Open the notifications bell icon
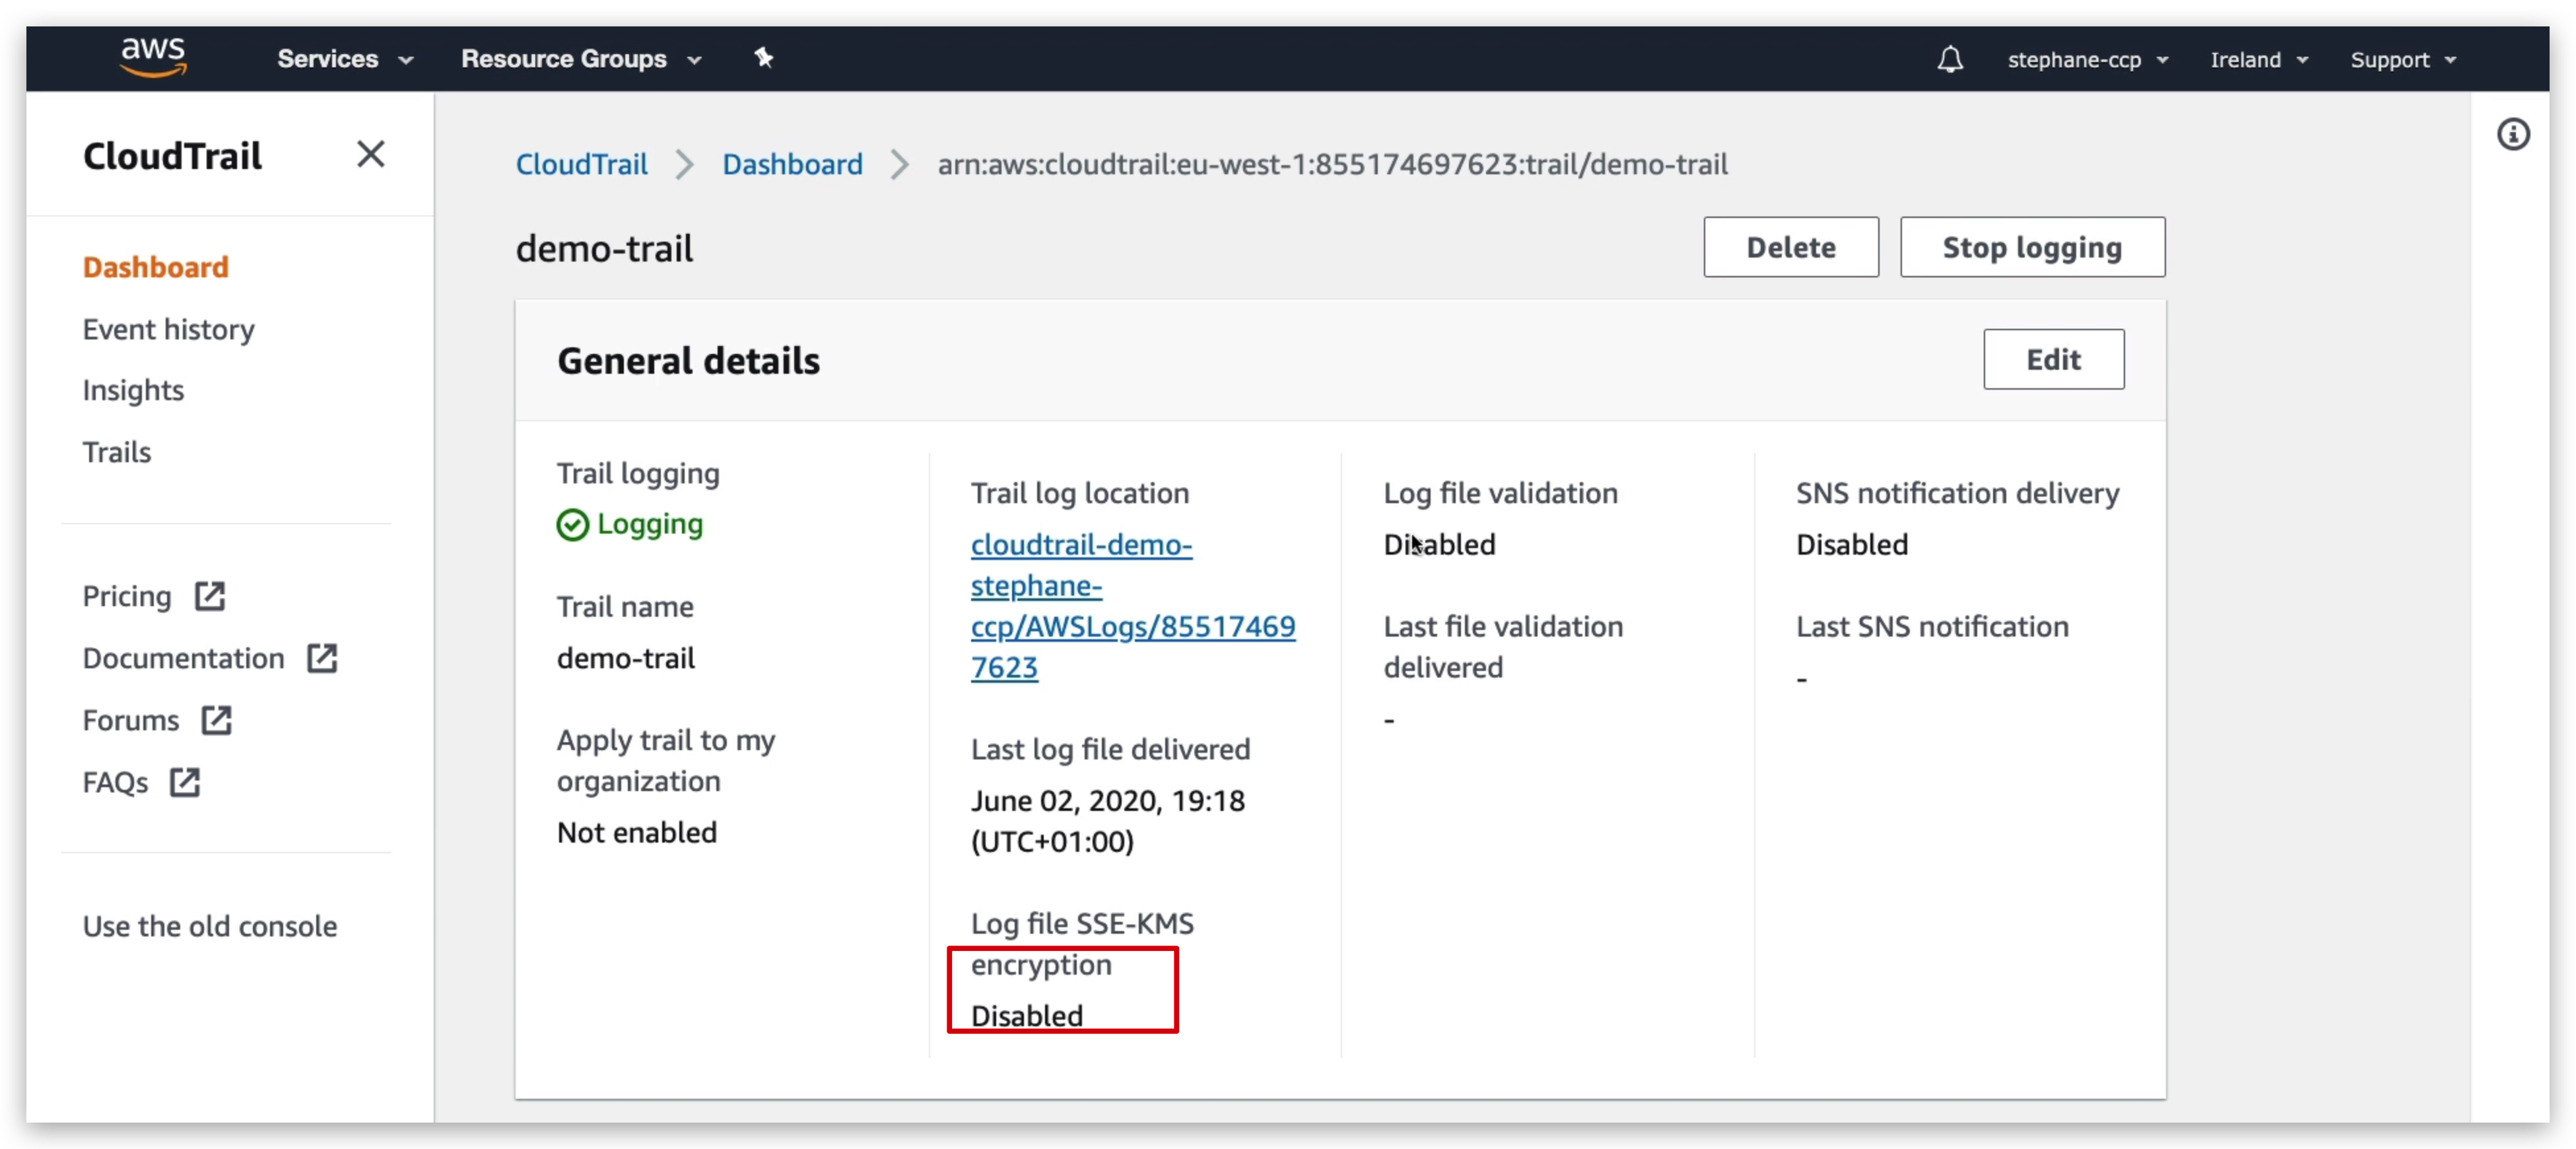 point(1949,59)
